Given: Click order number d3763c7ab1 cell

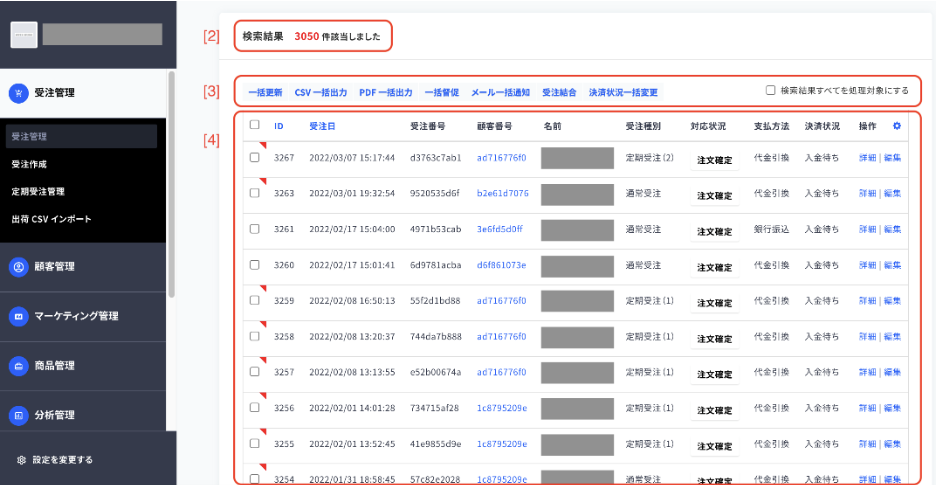Looking at the screenshot, I should [x=436, y=158].
